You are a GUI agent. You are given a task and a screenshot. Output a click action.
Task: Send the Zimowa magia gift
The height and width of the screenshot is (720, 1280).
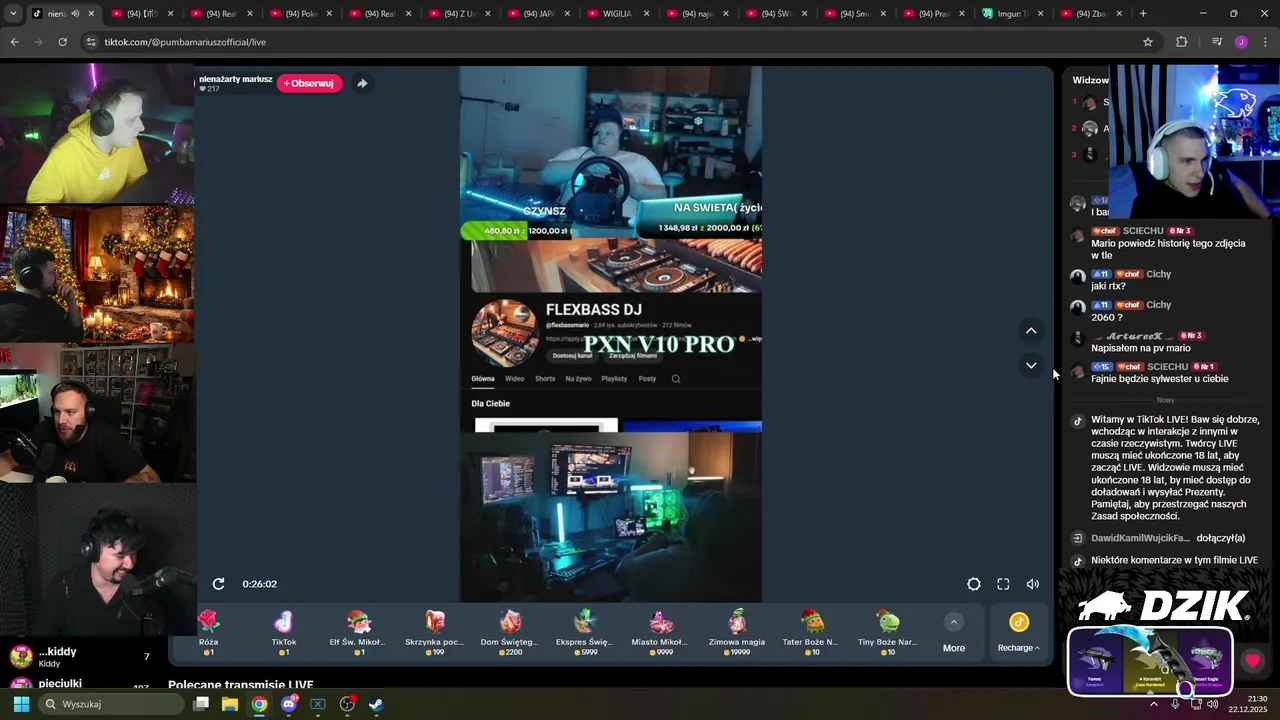coord(737,632)
